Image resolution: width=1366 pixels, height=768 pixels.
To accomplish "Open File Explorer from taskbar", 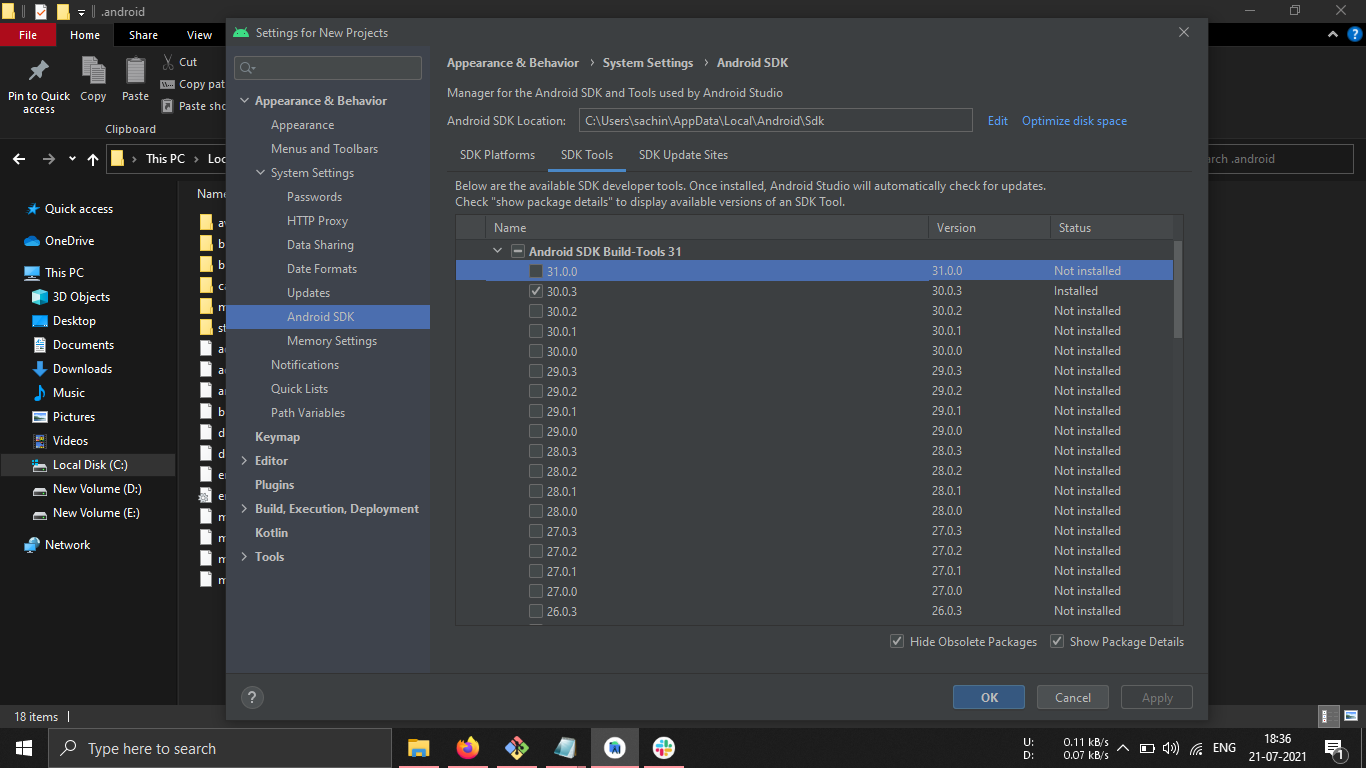I will pyautogui.click(x=418, y=748).
